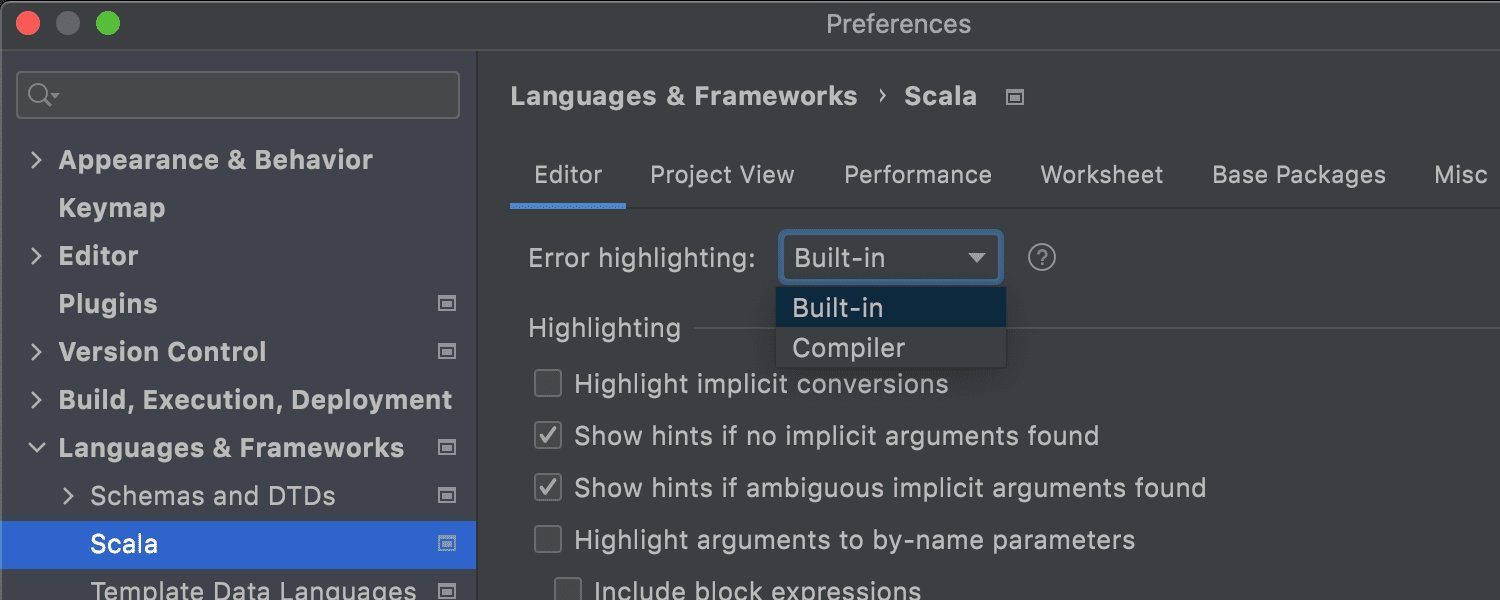Close the Preferences window
This screenshot has height=600, width=1500.
pos(28,23)
